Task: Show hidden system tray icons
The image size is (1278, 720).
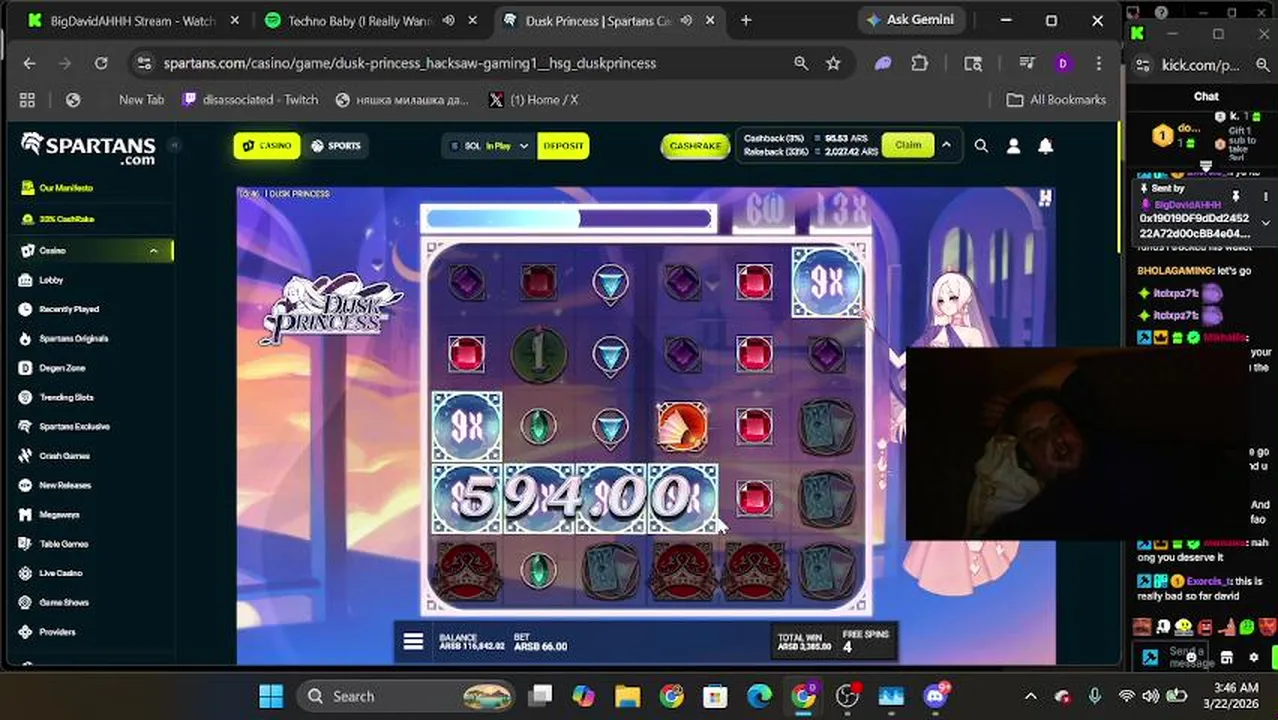Action: click(x=1031, y=696)
